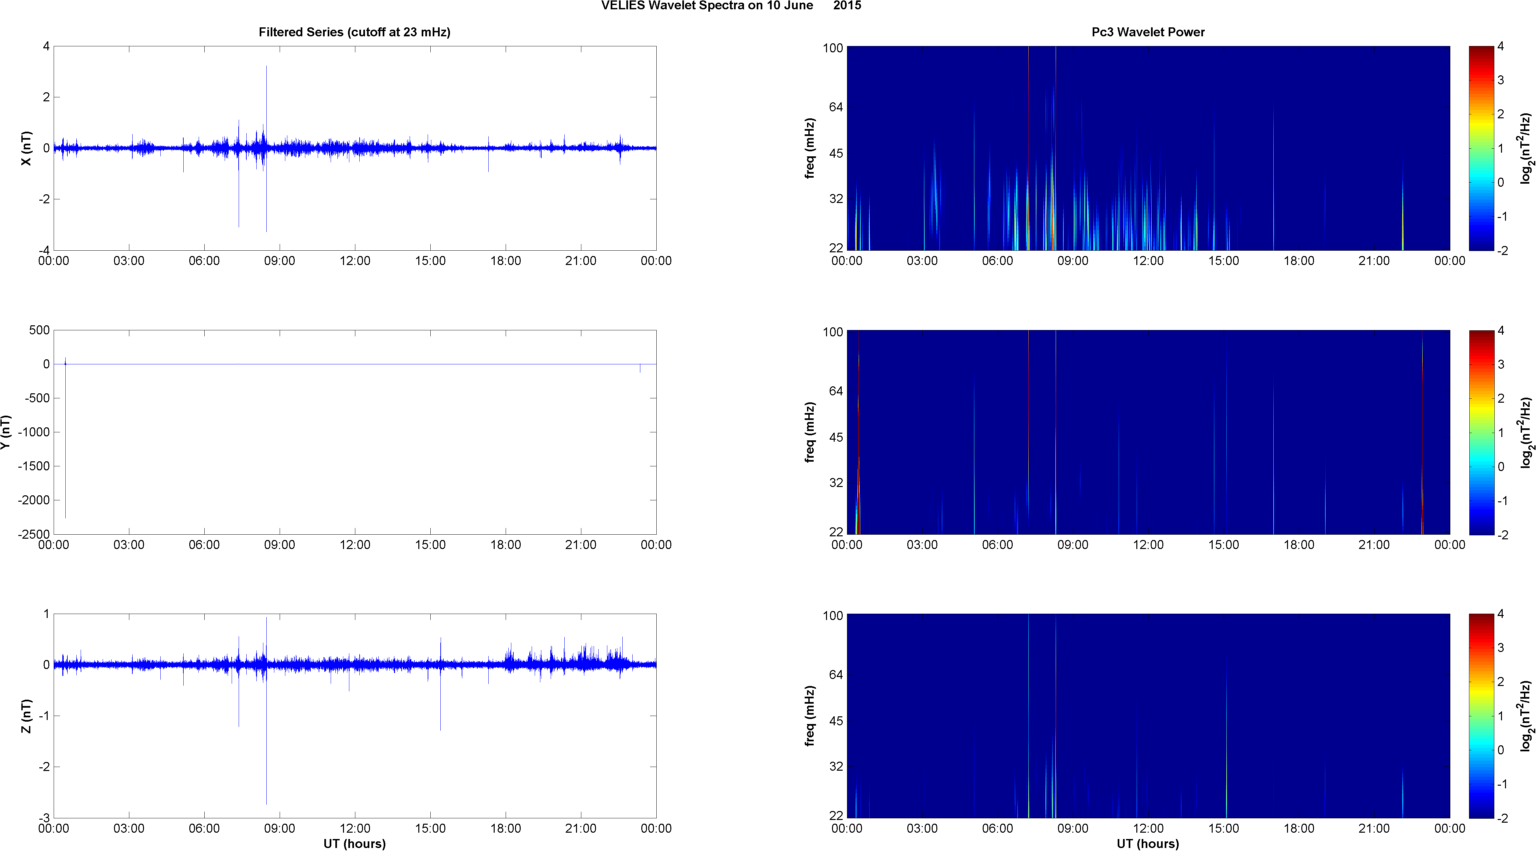Viewport: 1536px width, 851px height.
Task: Click the large negative Y-series spike near 00:30
Action: click(65, 440)
